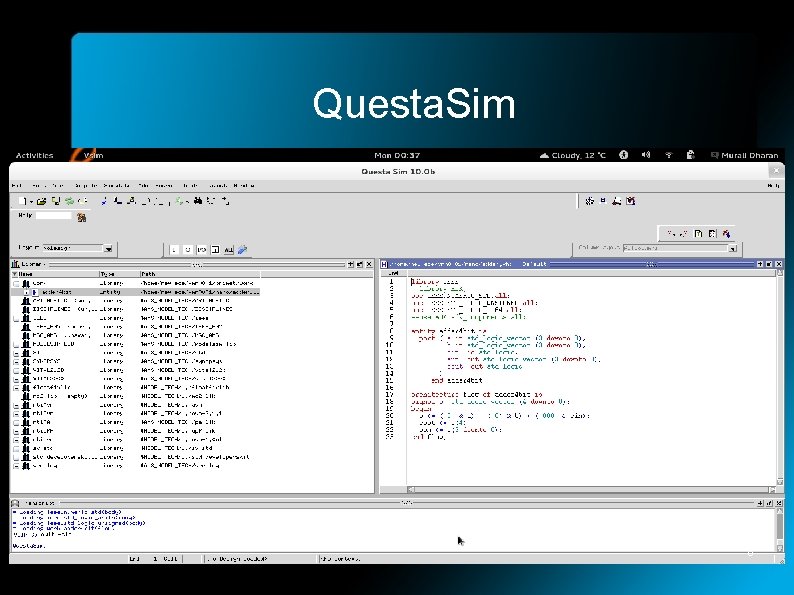The height and width of the screenshot is (595, 794).
Task: Click the Transcript panel title icon
Action: click(15, 503)
